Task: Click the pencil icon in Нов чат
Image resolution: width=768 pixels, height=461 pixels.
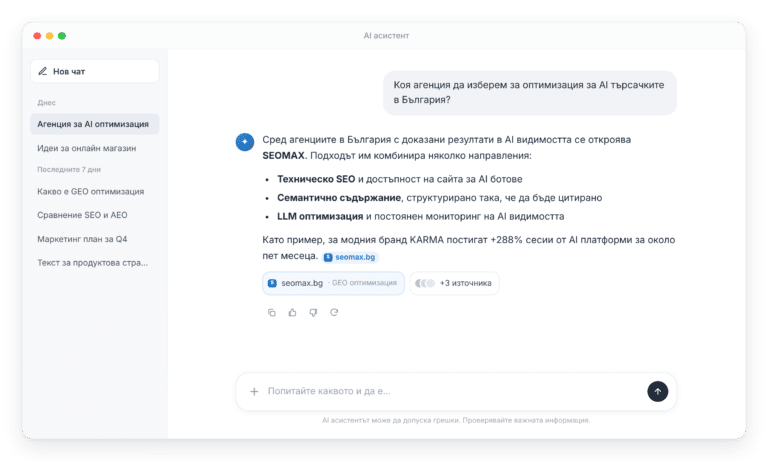Action: click(43, 72)
